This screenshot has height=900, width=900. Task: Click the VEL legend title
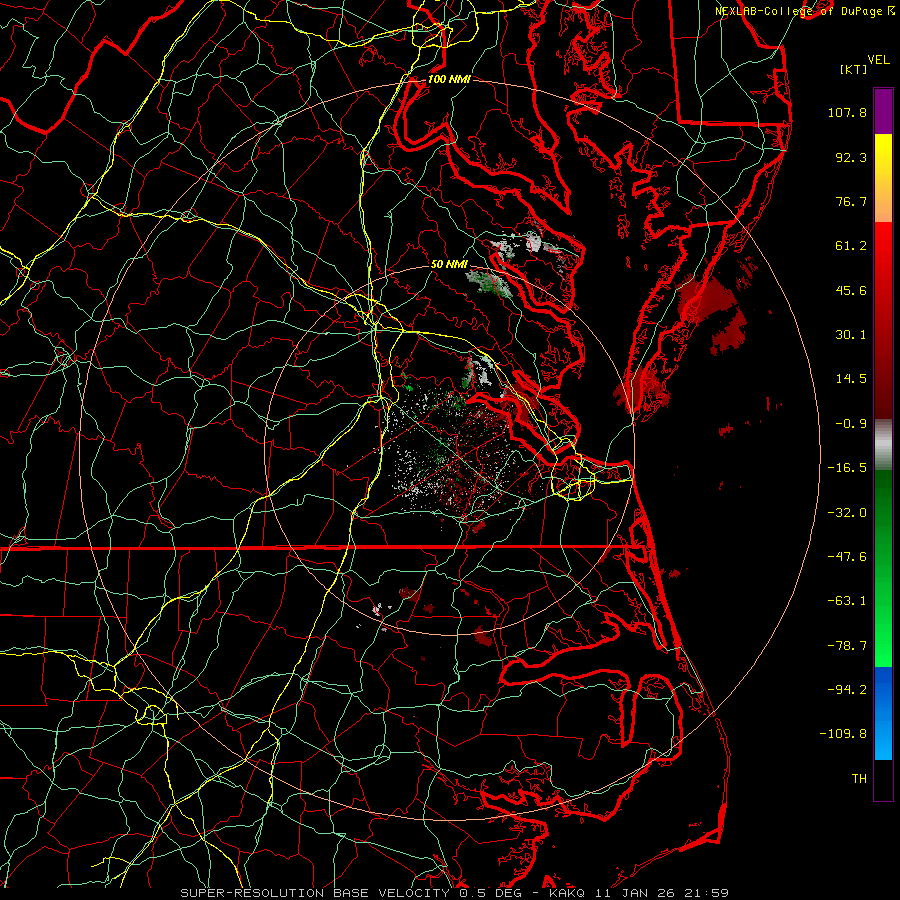coord(878,60)
